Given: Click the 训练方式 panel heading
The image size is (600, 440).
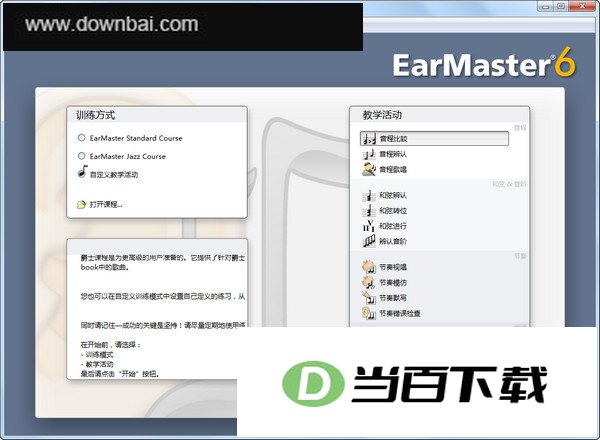Looking at the screenshot, I should click(x=95, y=115).
